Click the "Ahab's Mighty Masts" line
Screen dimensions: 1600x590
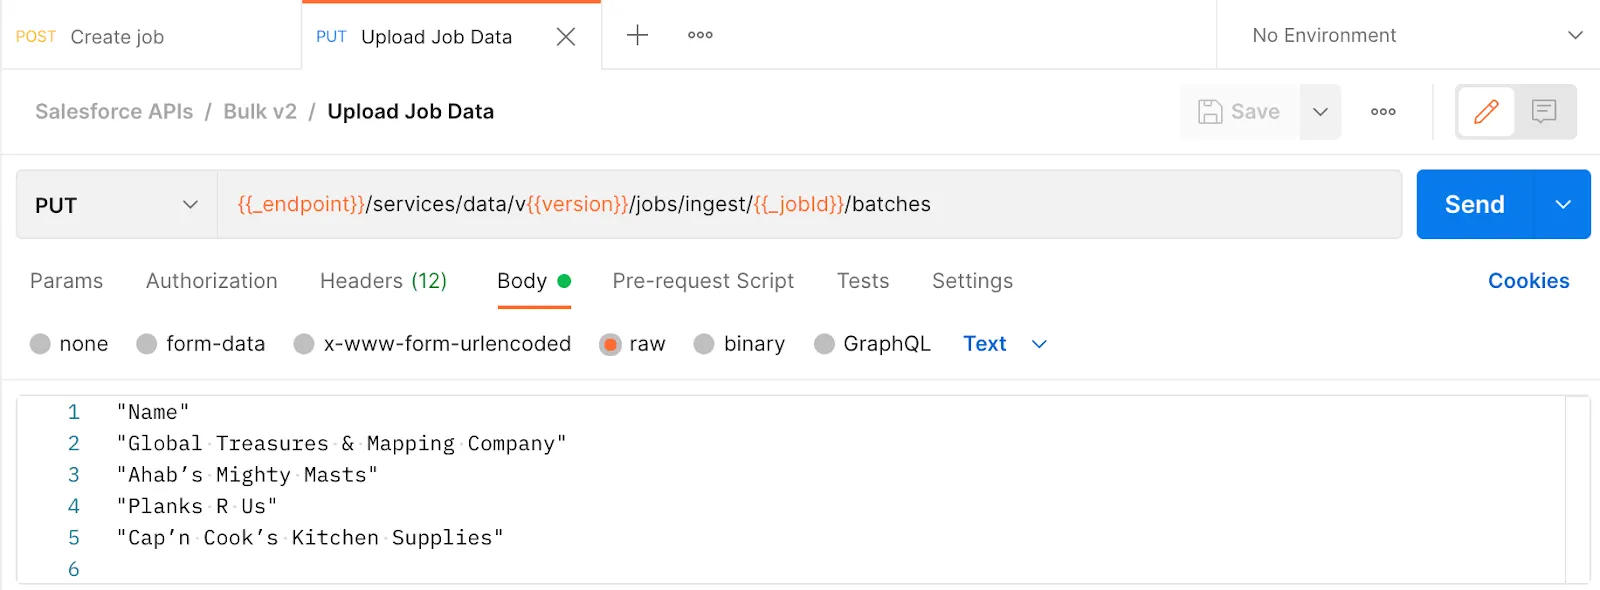(x=247, y=475)
